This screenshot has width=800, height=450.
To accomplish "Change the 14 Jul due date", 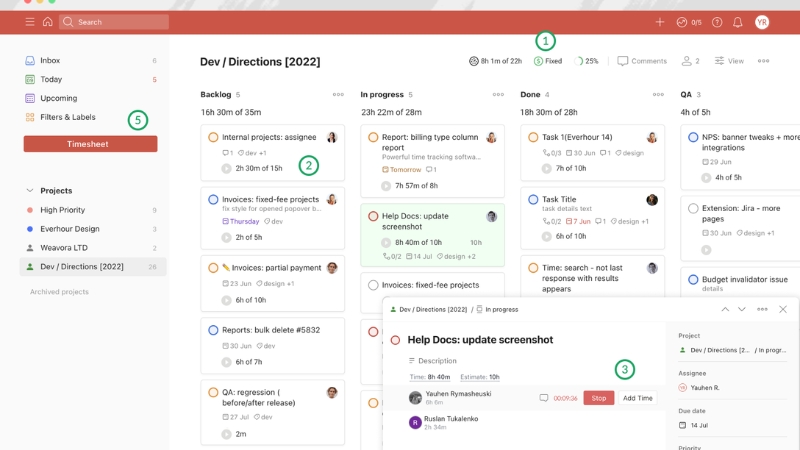I will (x=693, y=425).
